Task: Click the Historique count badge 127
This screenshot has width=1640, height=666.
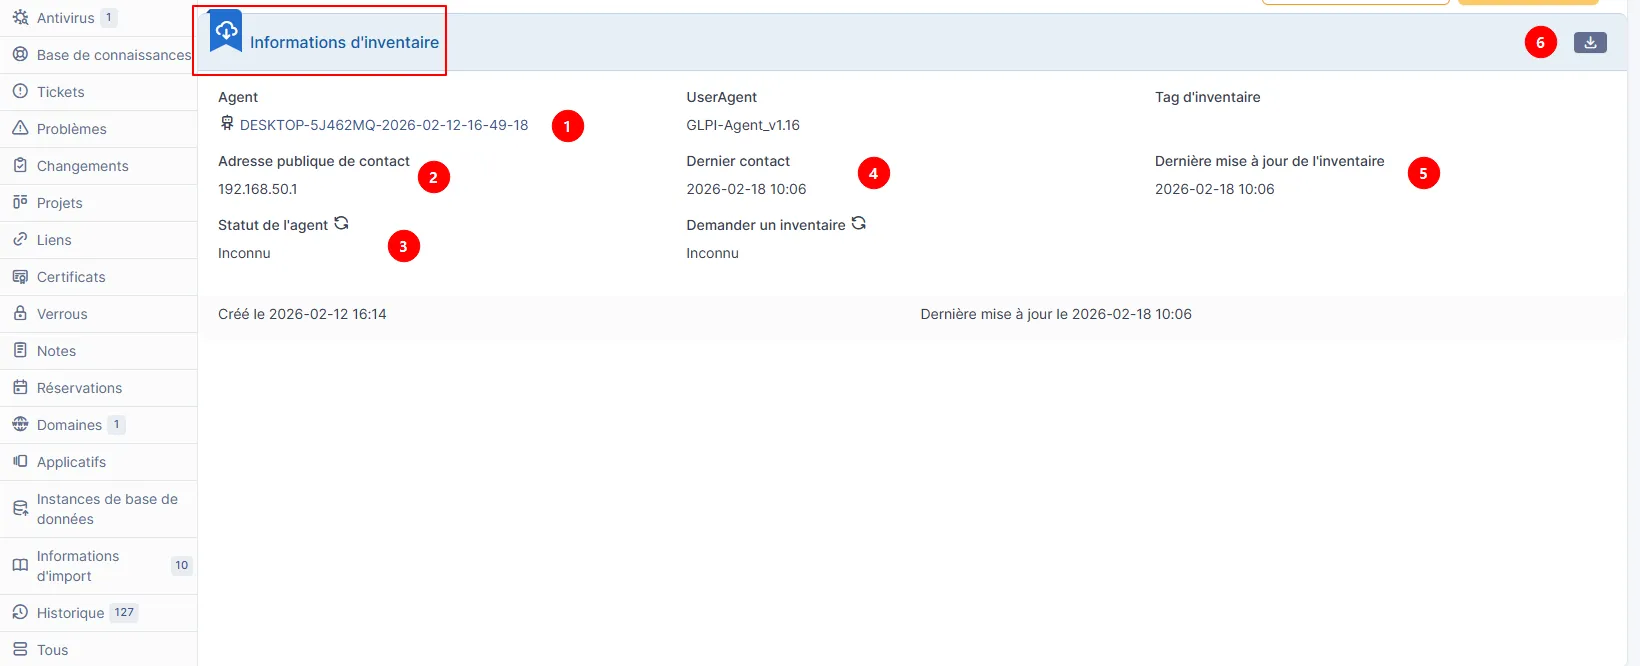Action: [124, 613]
